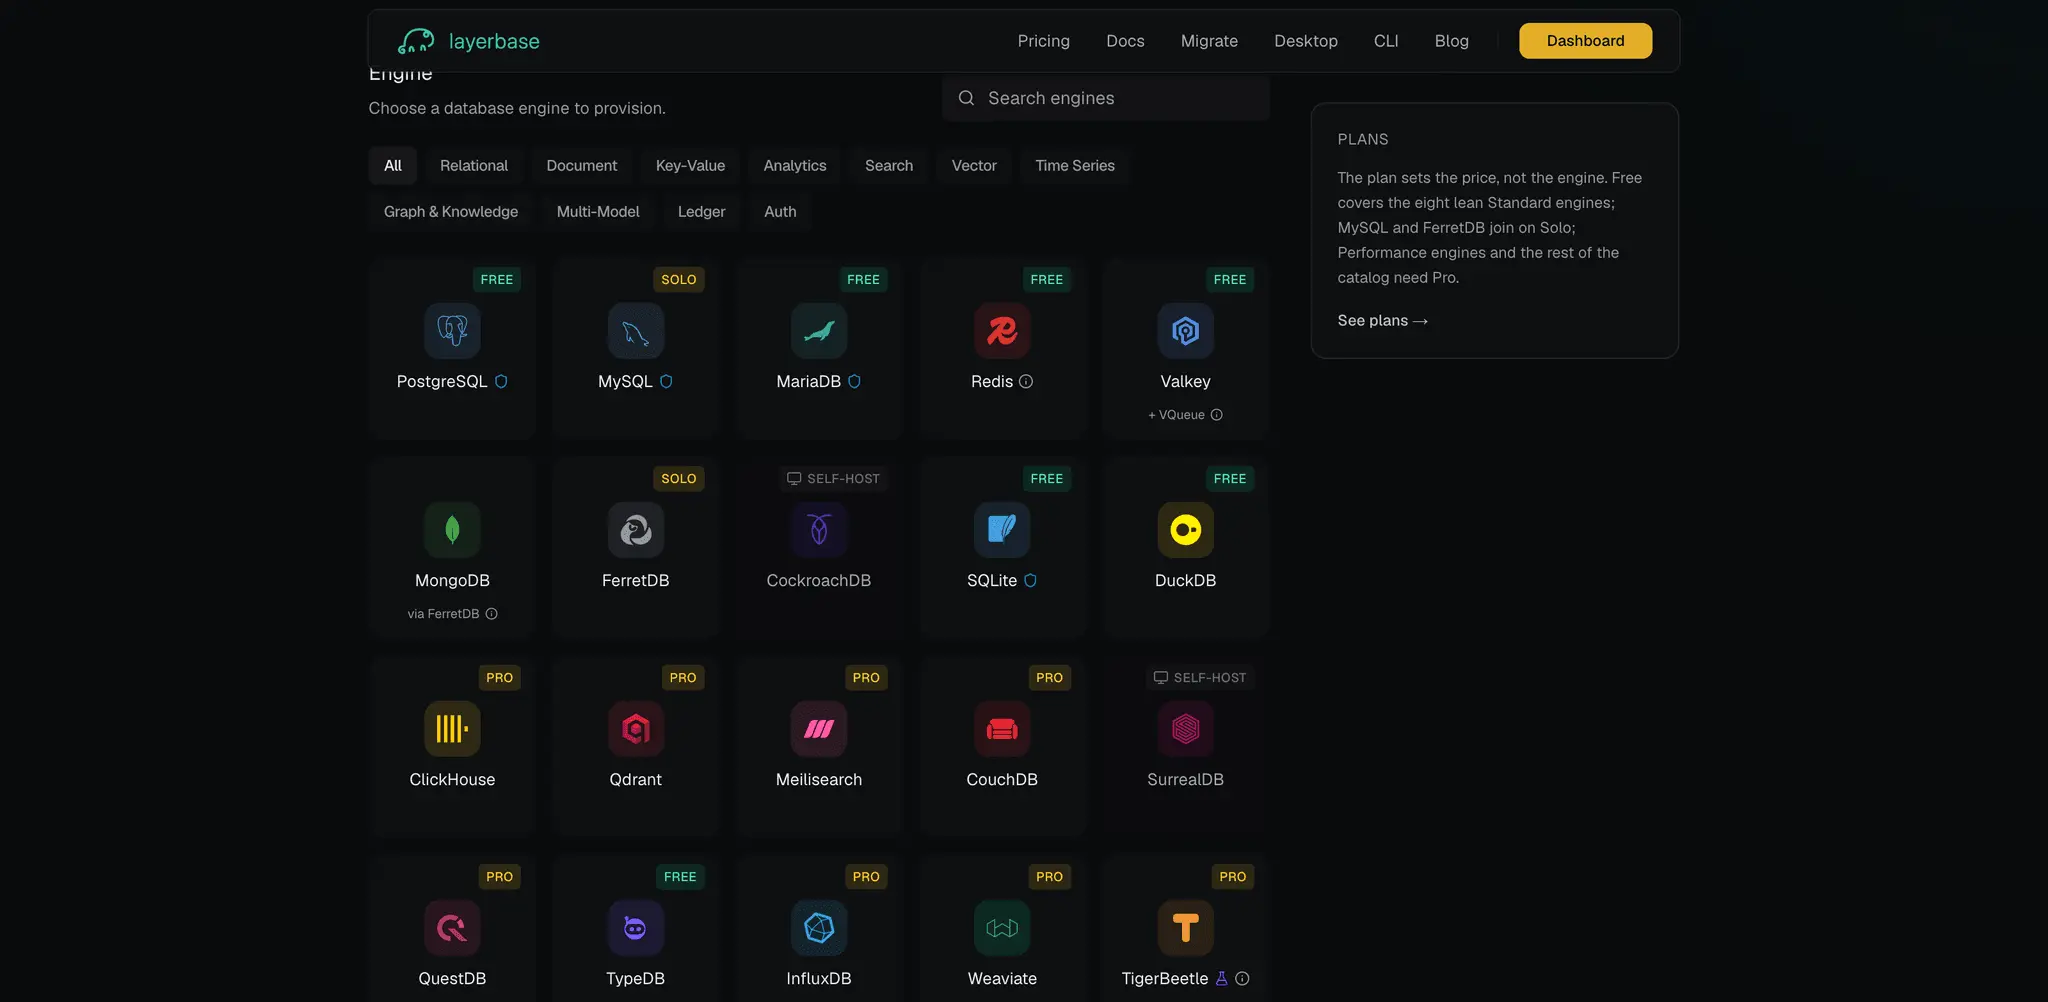This screenshot has height=1002, width=2048.
Task: Click the FREE badge on TypeDB card
Action: click(680, 877)
